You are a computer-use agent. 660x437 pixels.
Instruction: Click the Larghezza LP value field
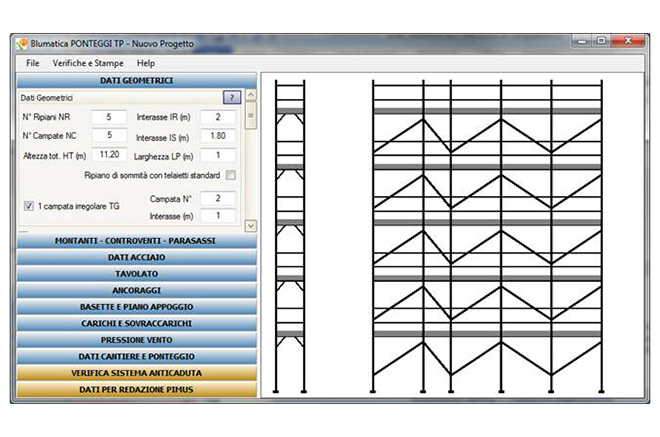[x=218, y=155]
